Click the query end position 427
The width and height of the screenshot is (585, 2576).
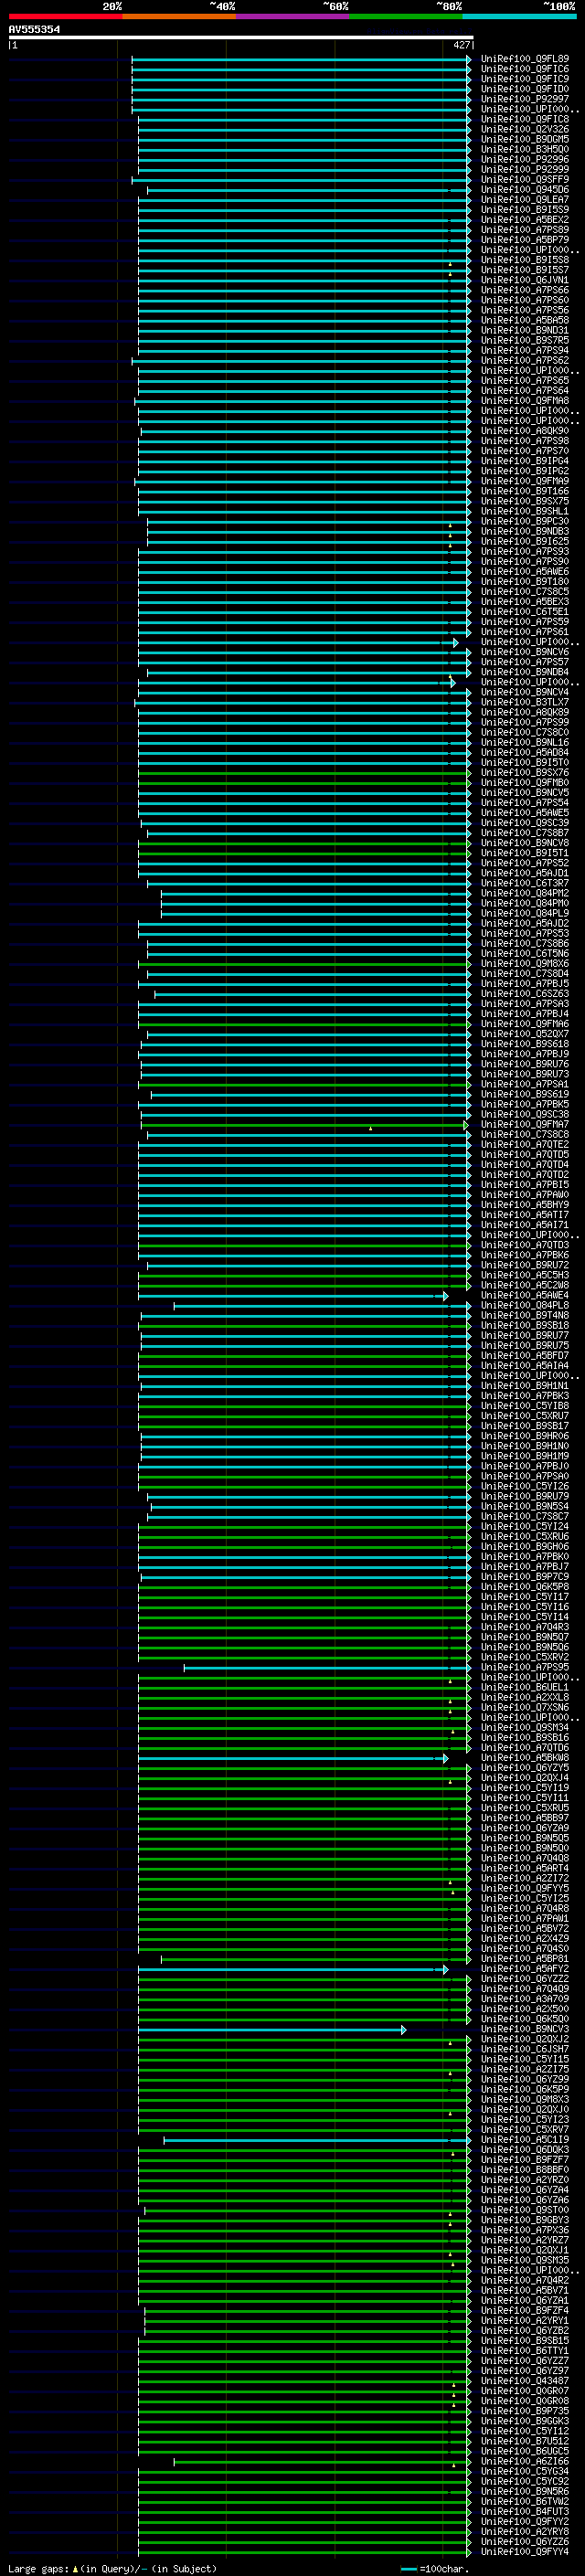click(x=461, y=45)
